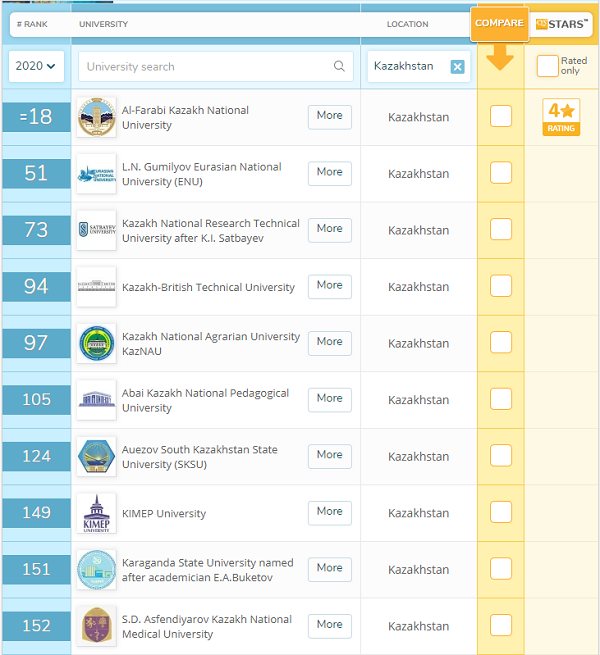600x655 pixels.
Task: Check compare box for Abai Kazakh Pedagogical
Action: 501,399
